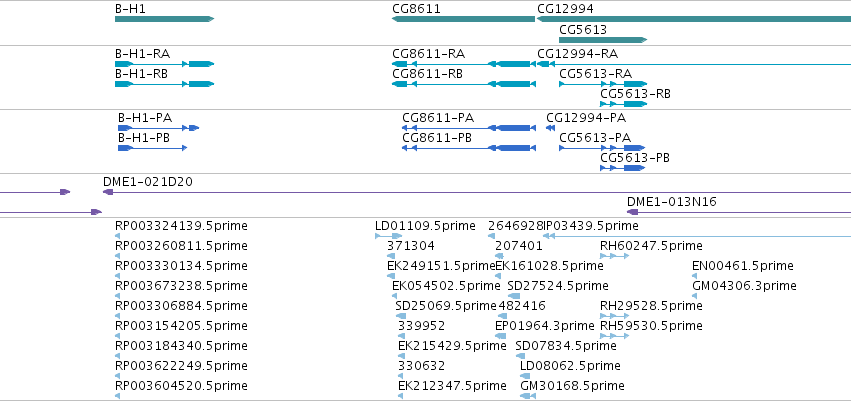This screenshot has width=851, height=401.
Task: Click the GM04306.3prime EST label
Action: pyautogui.click(x=744, y=285)
